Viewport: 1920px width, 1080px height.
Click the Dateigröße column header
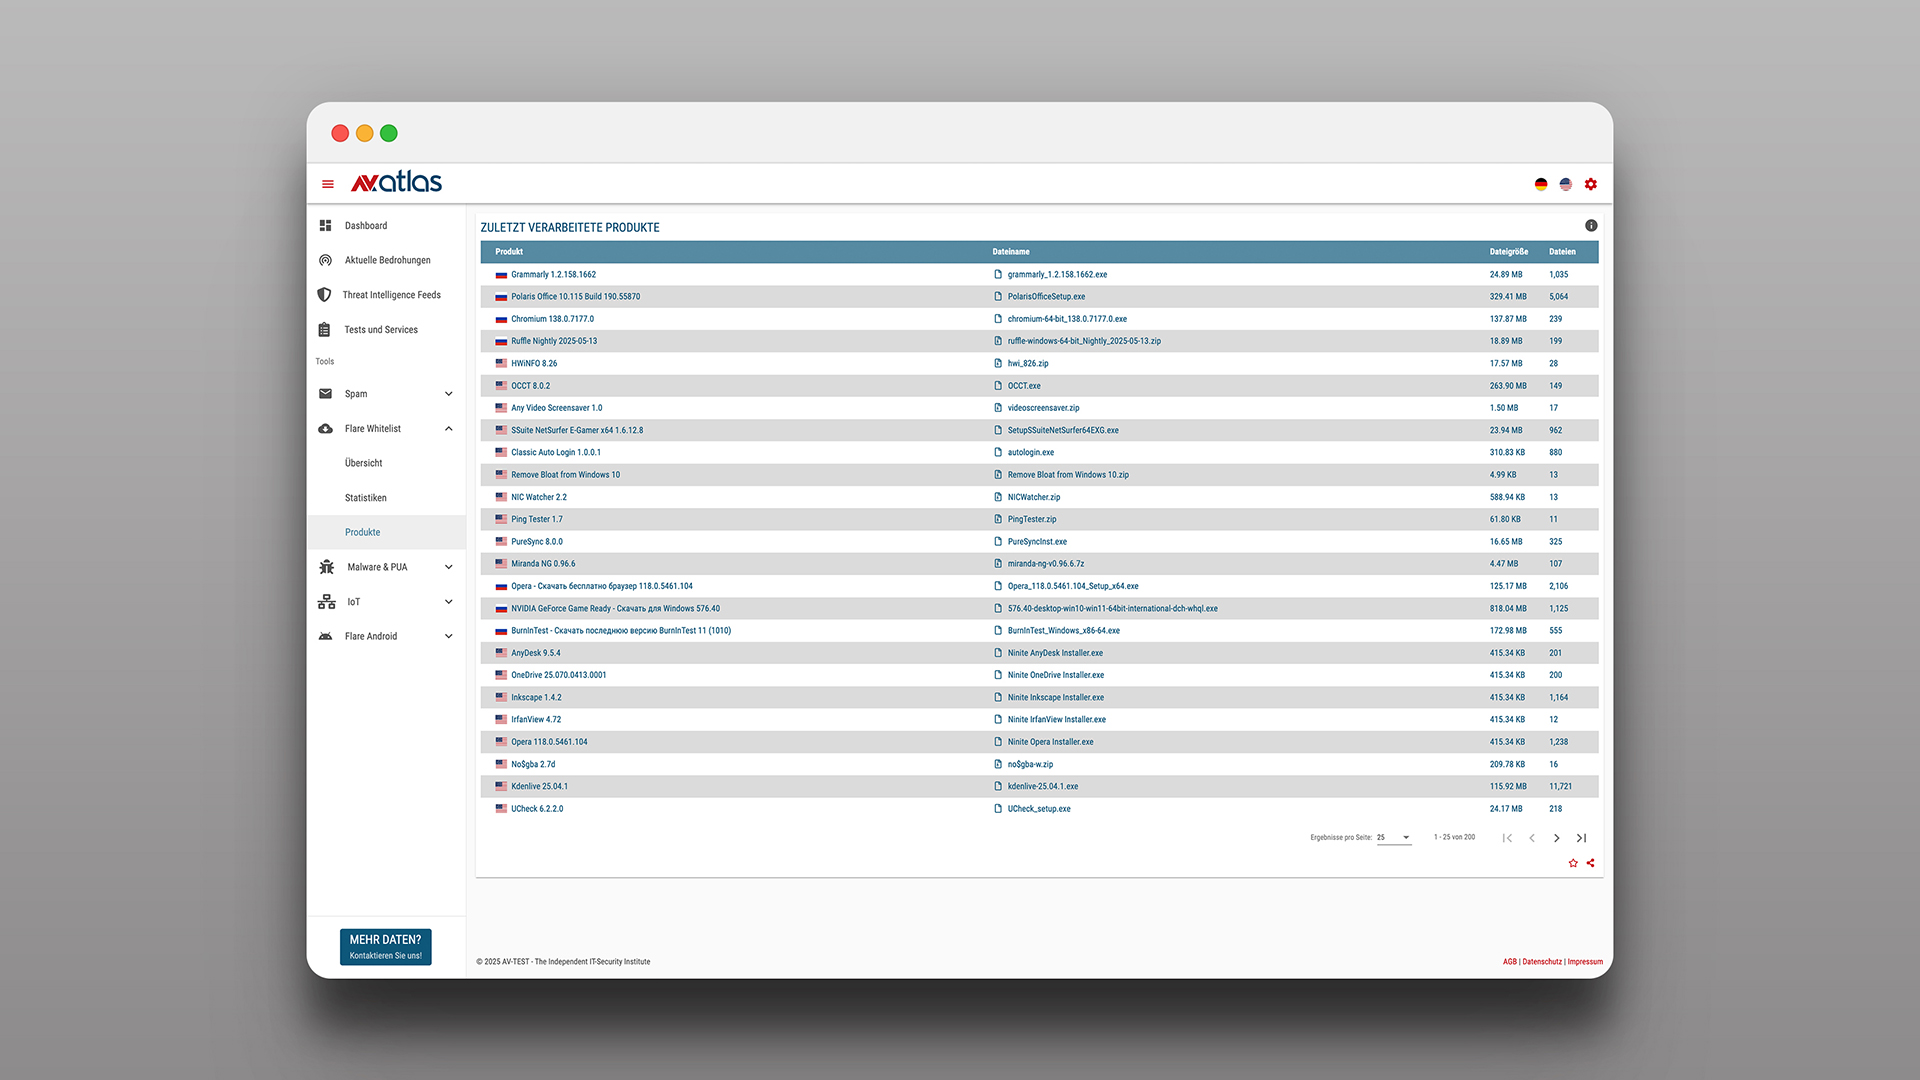point(1508,252)
